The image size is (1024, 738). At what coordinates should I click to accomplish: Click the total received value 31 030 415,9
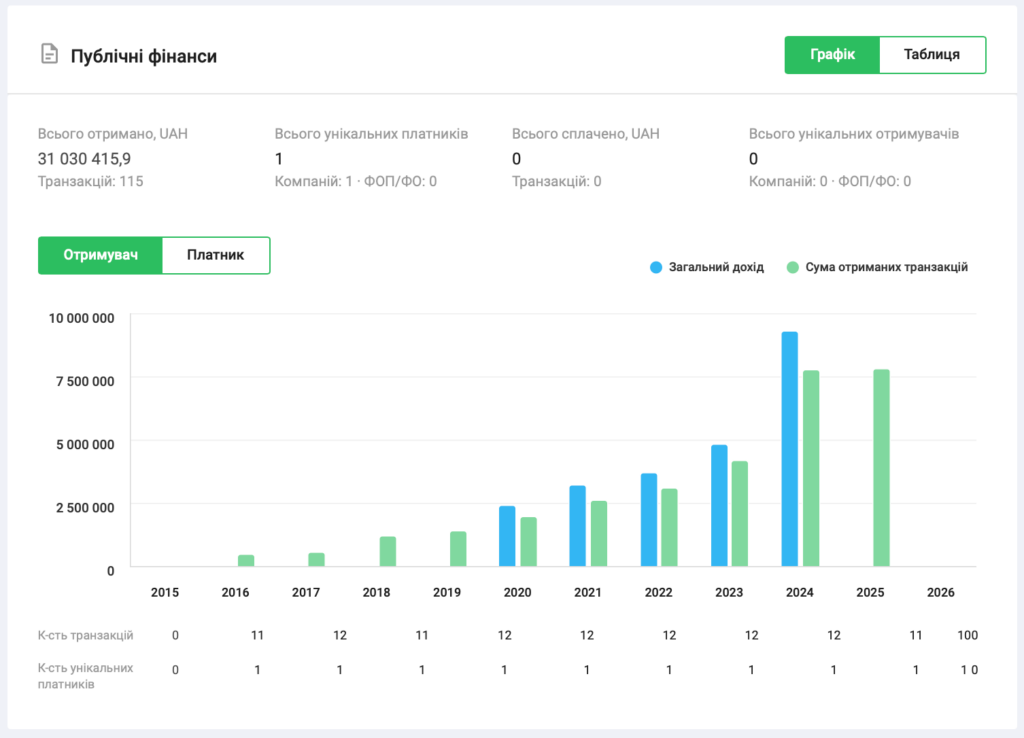[84, 158]
